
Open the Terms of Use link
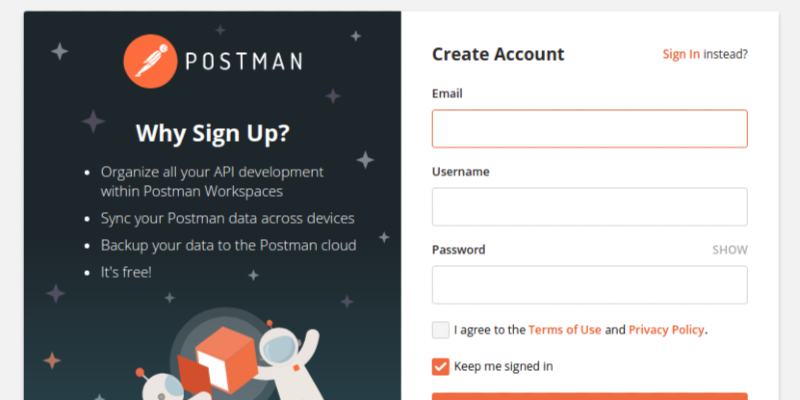coord(565,329)
